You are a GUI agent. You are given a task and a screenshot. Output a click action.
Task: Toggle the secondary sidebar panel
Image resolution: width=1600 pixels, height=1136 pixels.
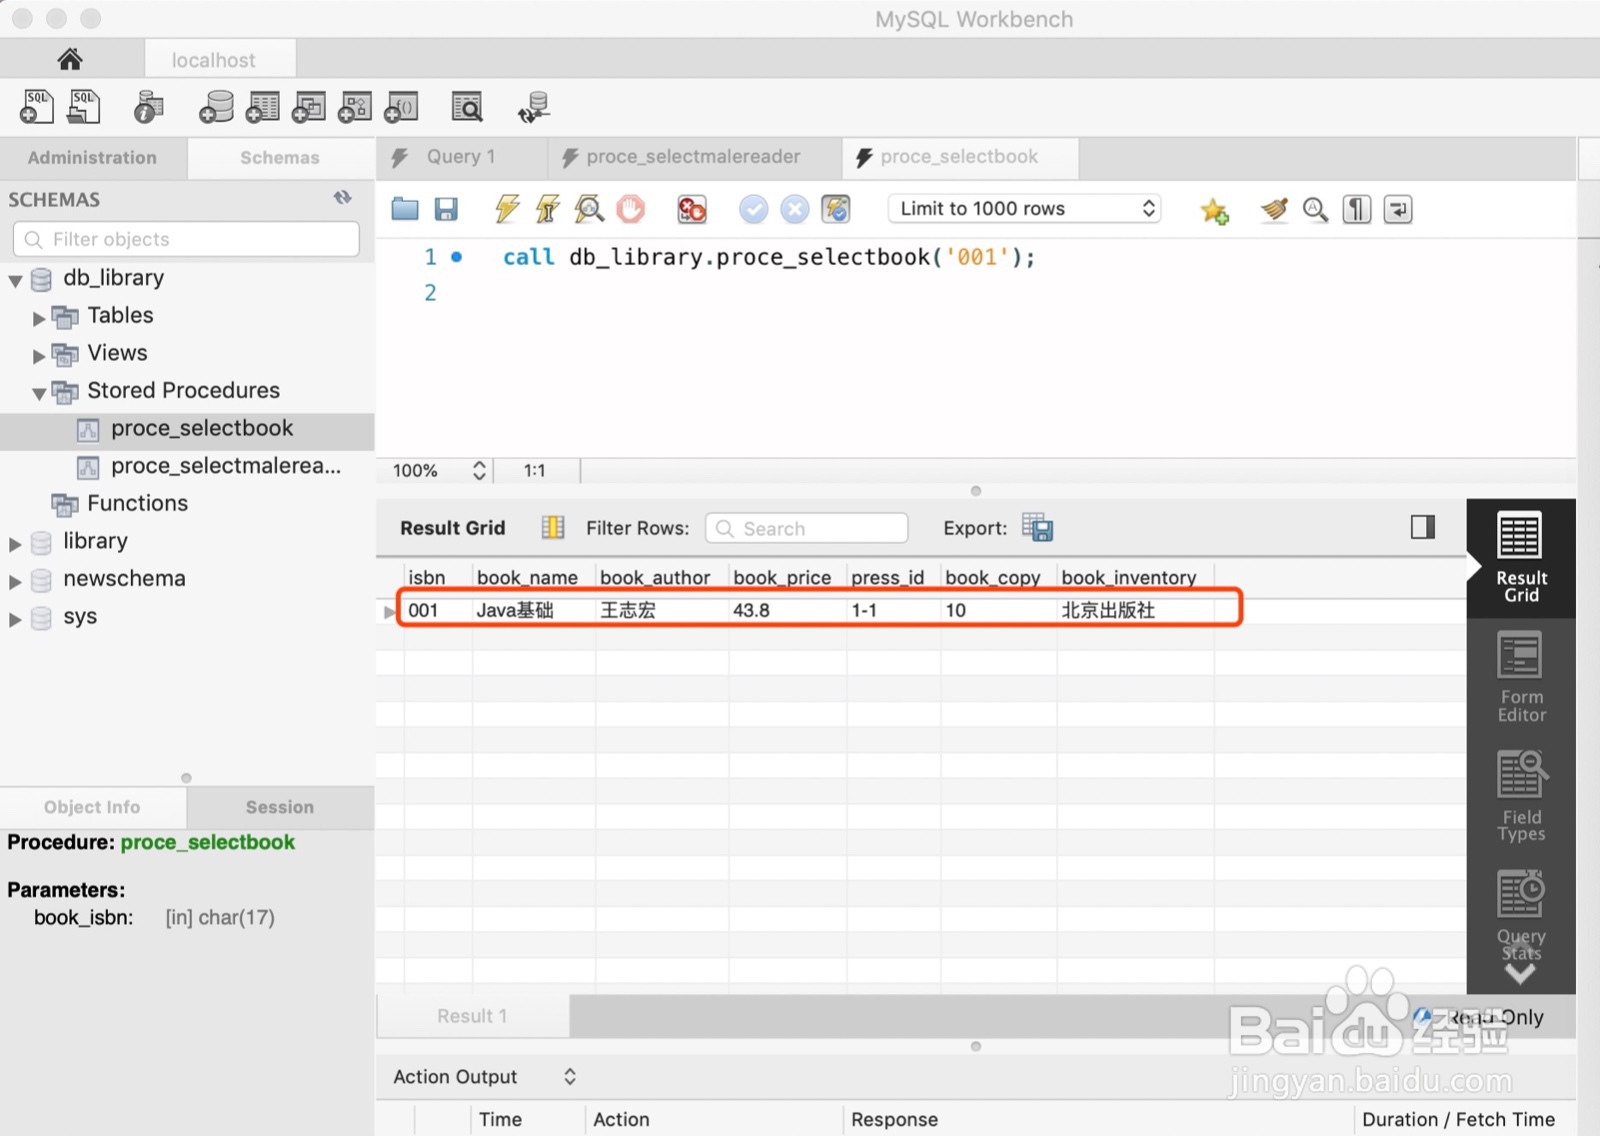click(1422, 527)
